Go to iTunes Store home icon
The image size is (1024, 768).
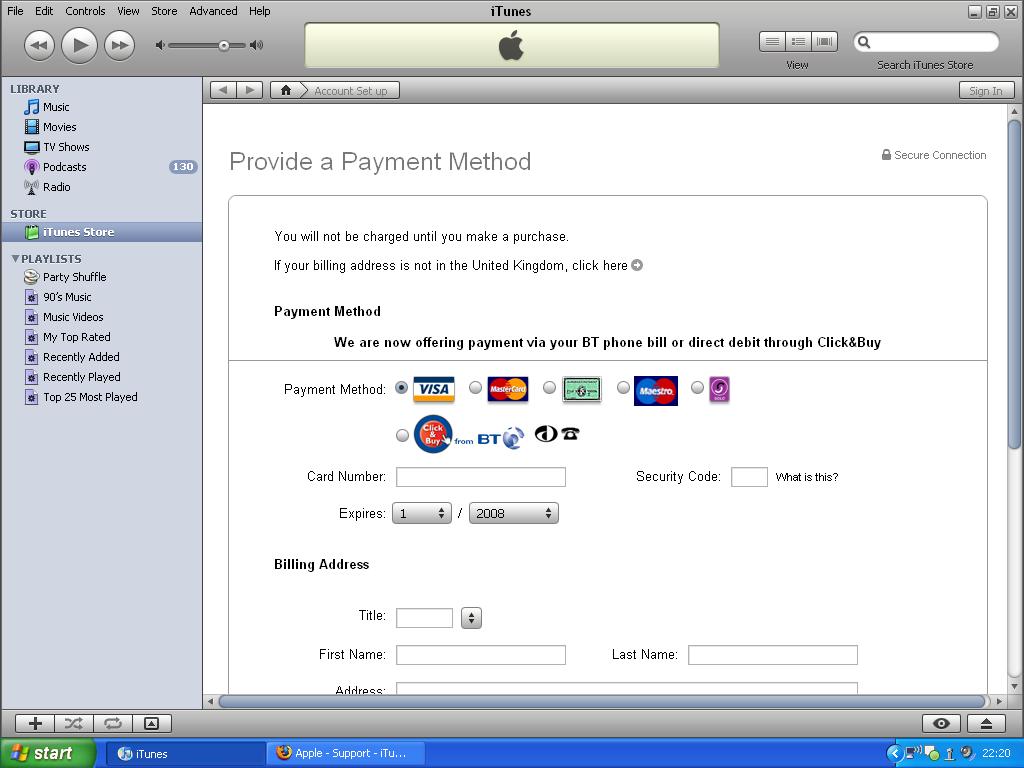[x=285, y=90]
